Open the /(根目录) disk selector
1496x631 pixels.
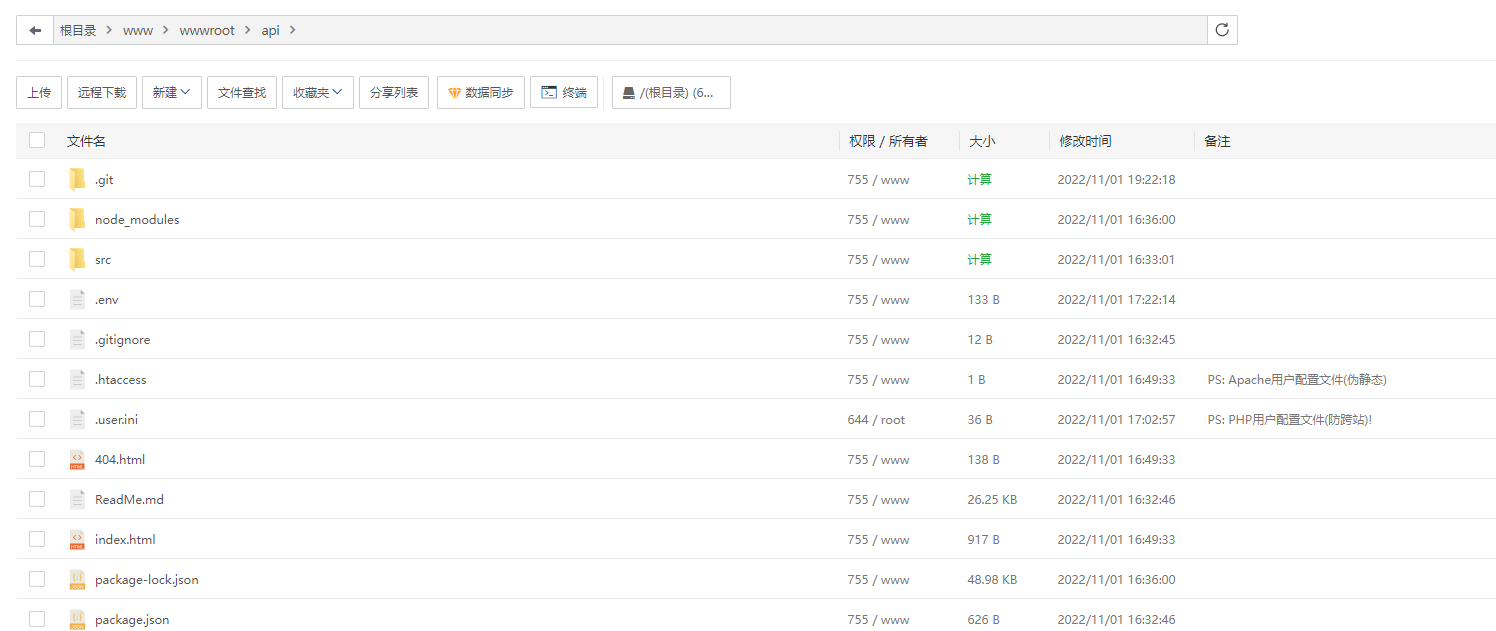671,92
